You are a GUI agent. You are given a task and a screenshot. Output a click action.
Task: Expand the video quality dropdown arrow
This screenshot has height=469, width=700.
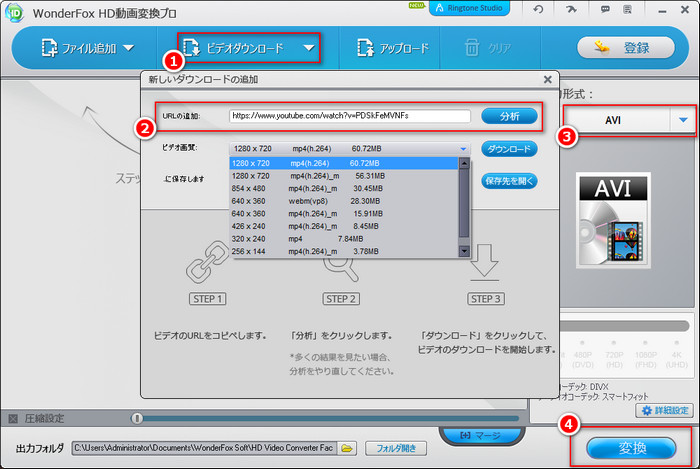point(463,148)
